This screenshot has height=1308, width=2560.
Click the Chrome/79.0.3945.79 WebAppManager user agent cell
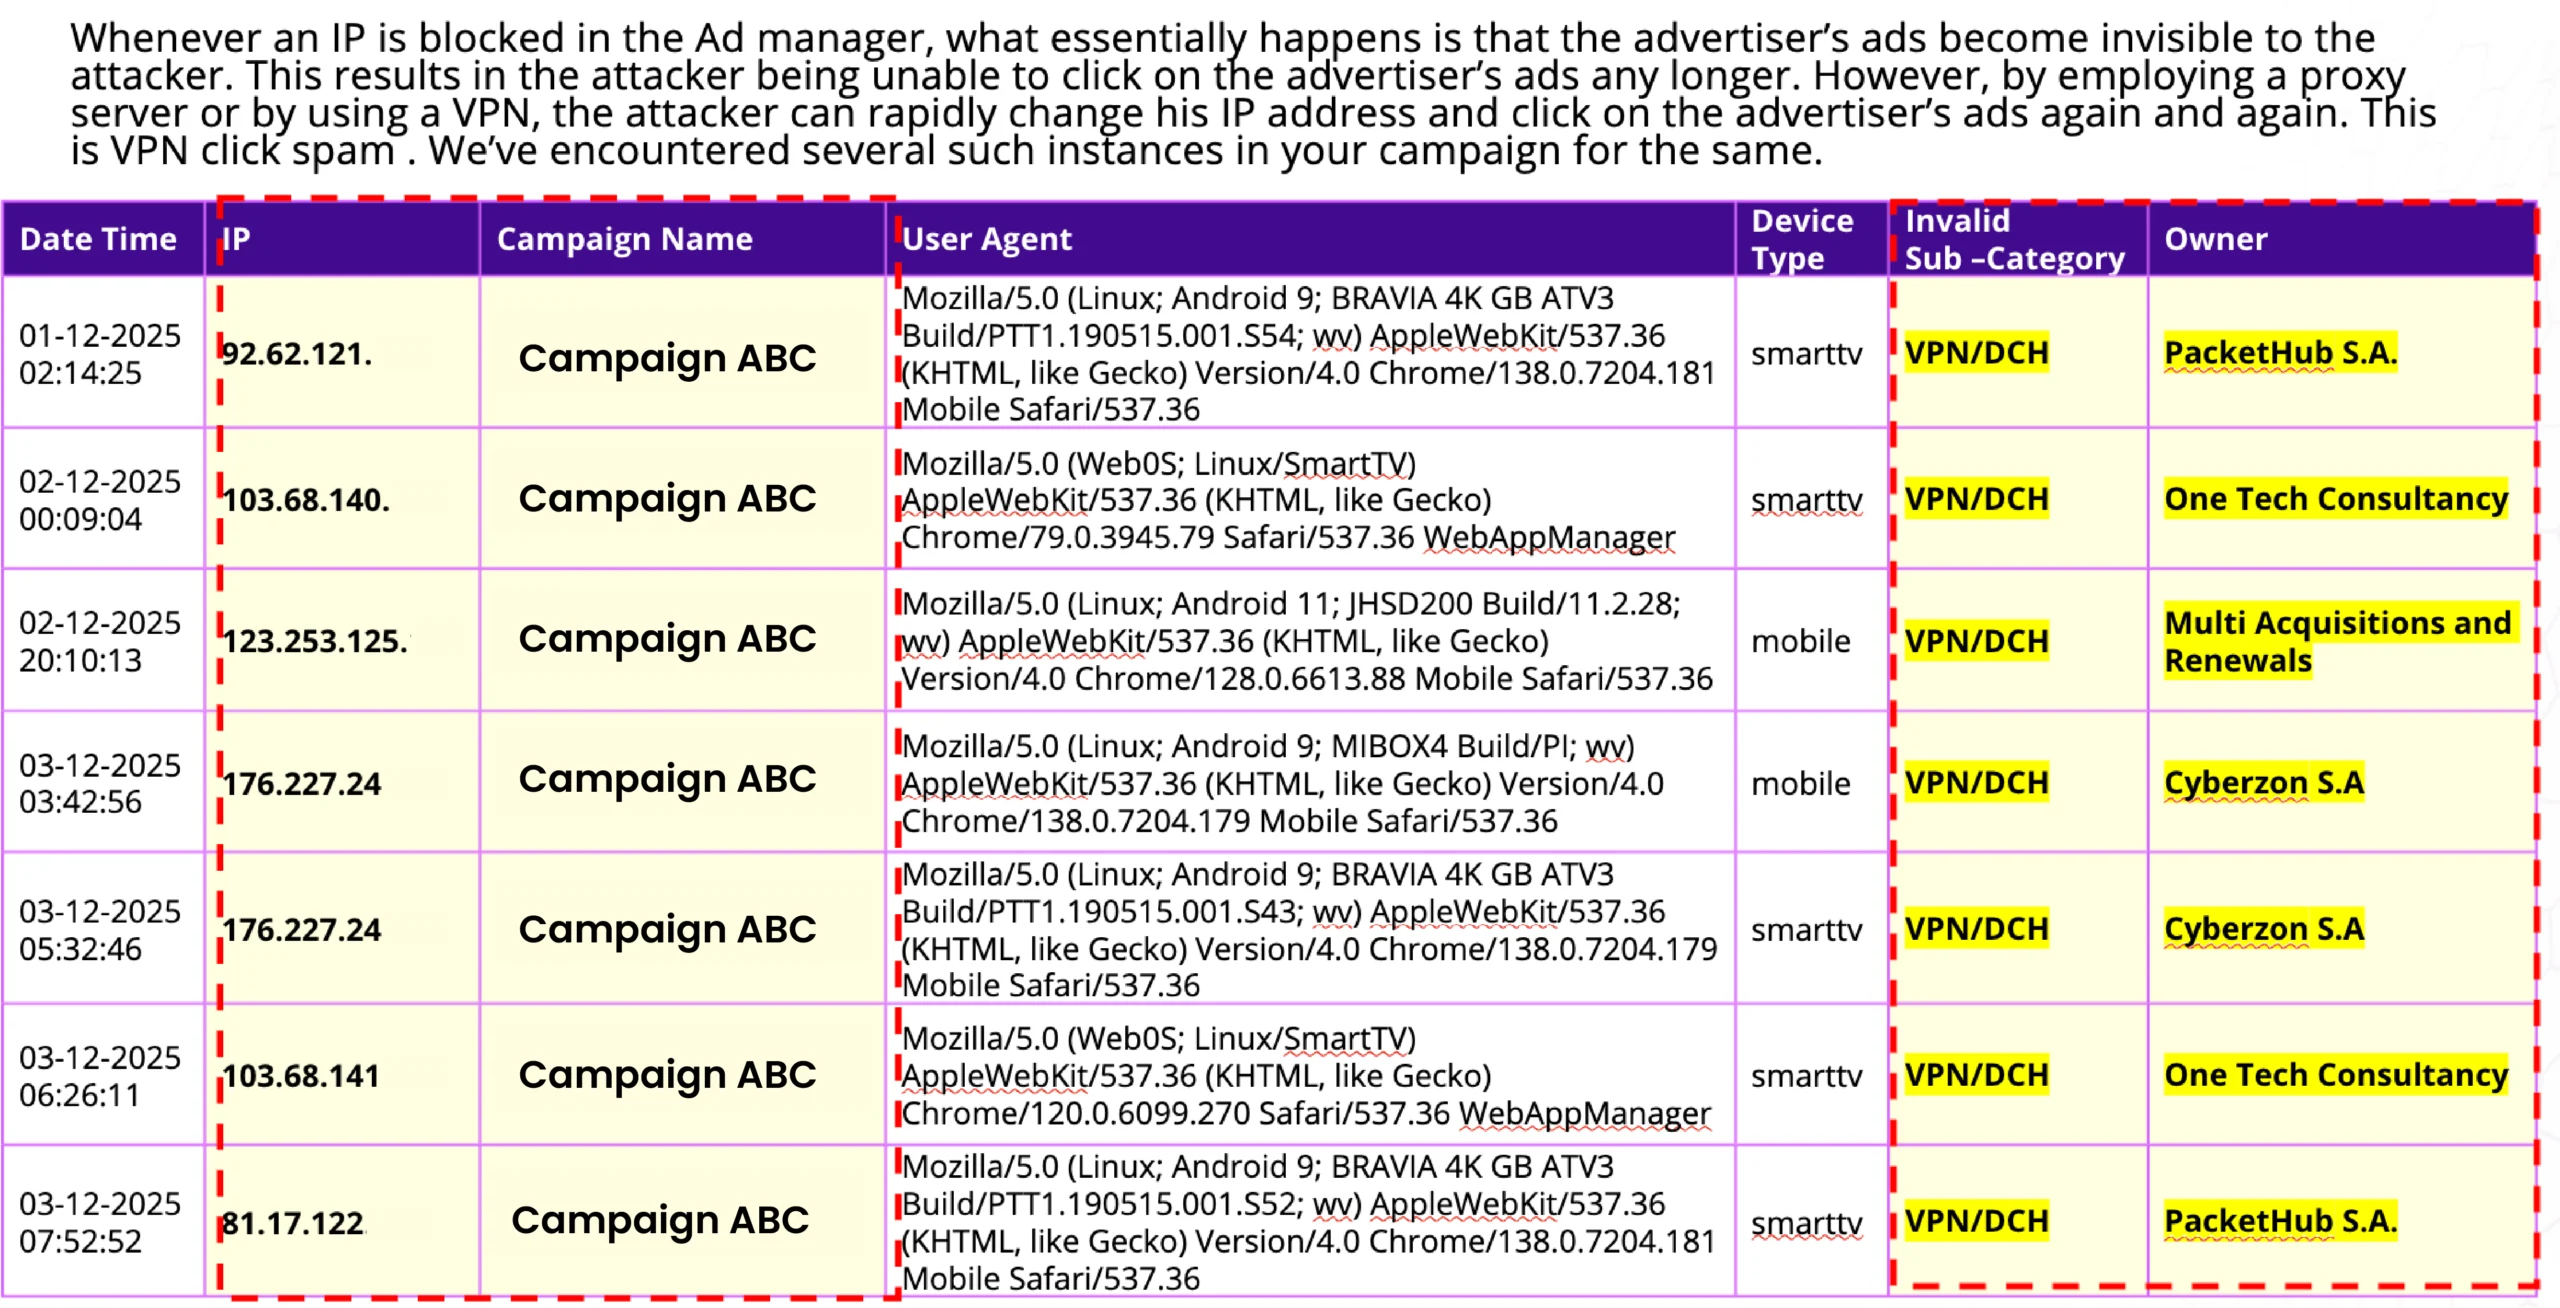pyautogui.click(x=1288, y=500)
